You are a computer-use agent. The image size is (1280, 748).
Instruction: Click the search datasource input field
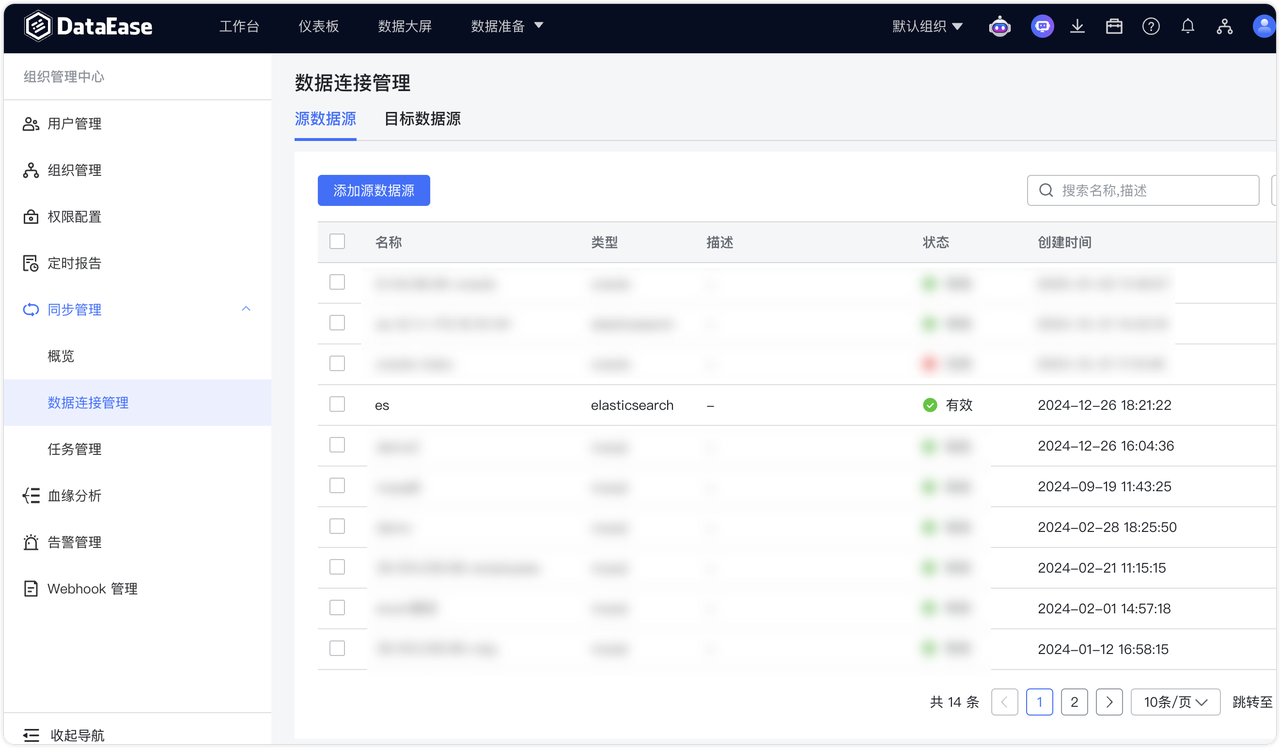coord(1143,190)
